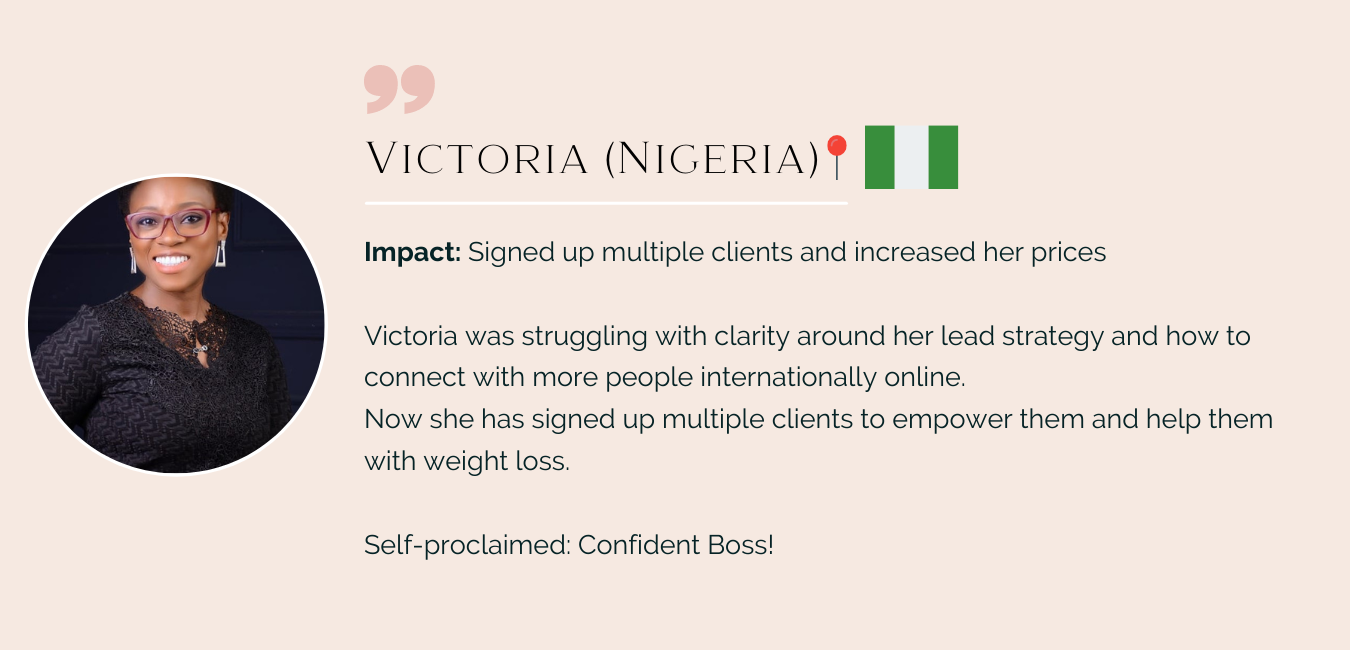Click Victoria's face in the portrait
The height and width of the screenshot is (650, 1350).
[172, 235]
